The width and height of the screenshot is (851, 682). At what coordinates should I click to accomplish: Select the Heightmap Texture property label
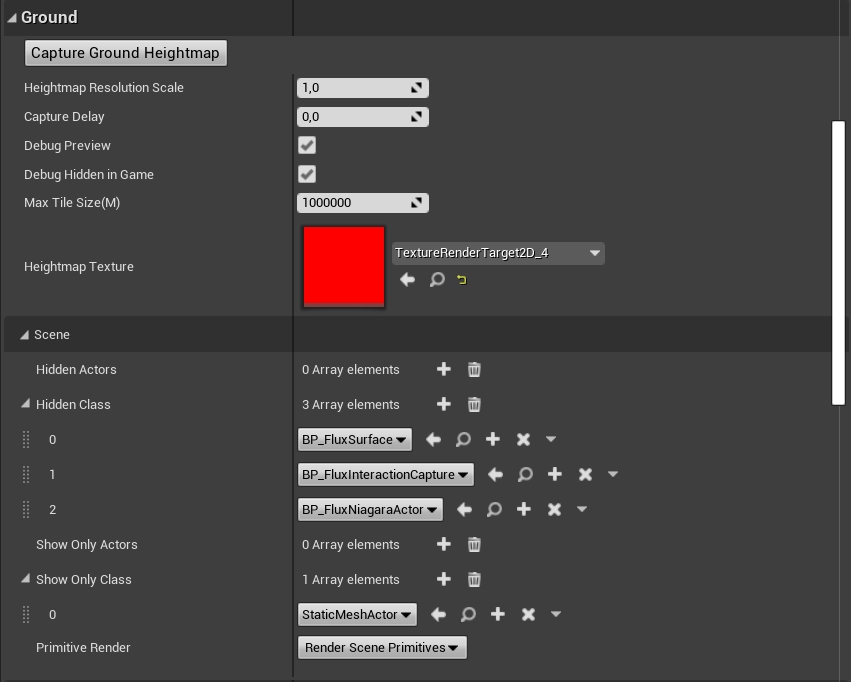click(x=79, y=266)
